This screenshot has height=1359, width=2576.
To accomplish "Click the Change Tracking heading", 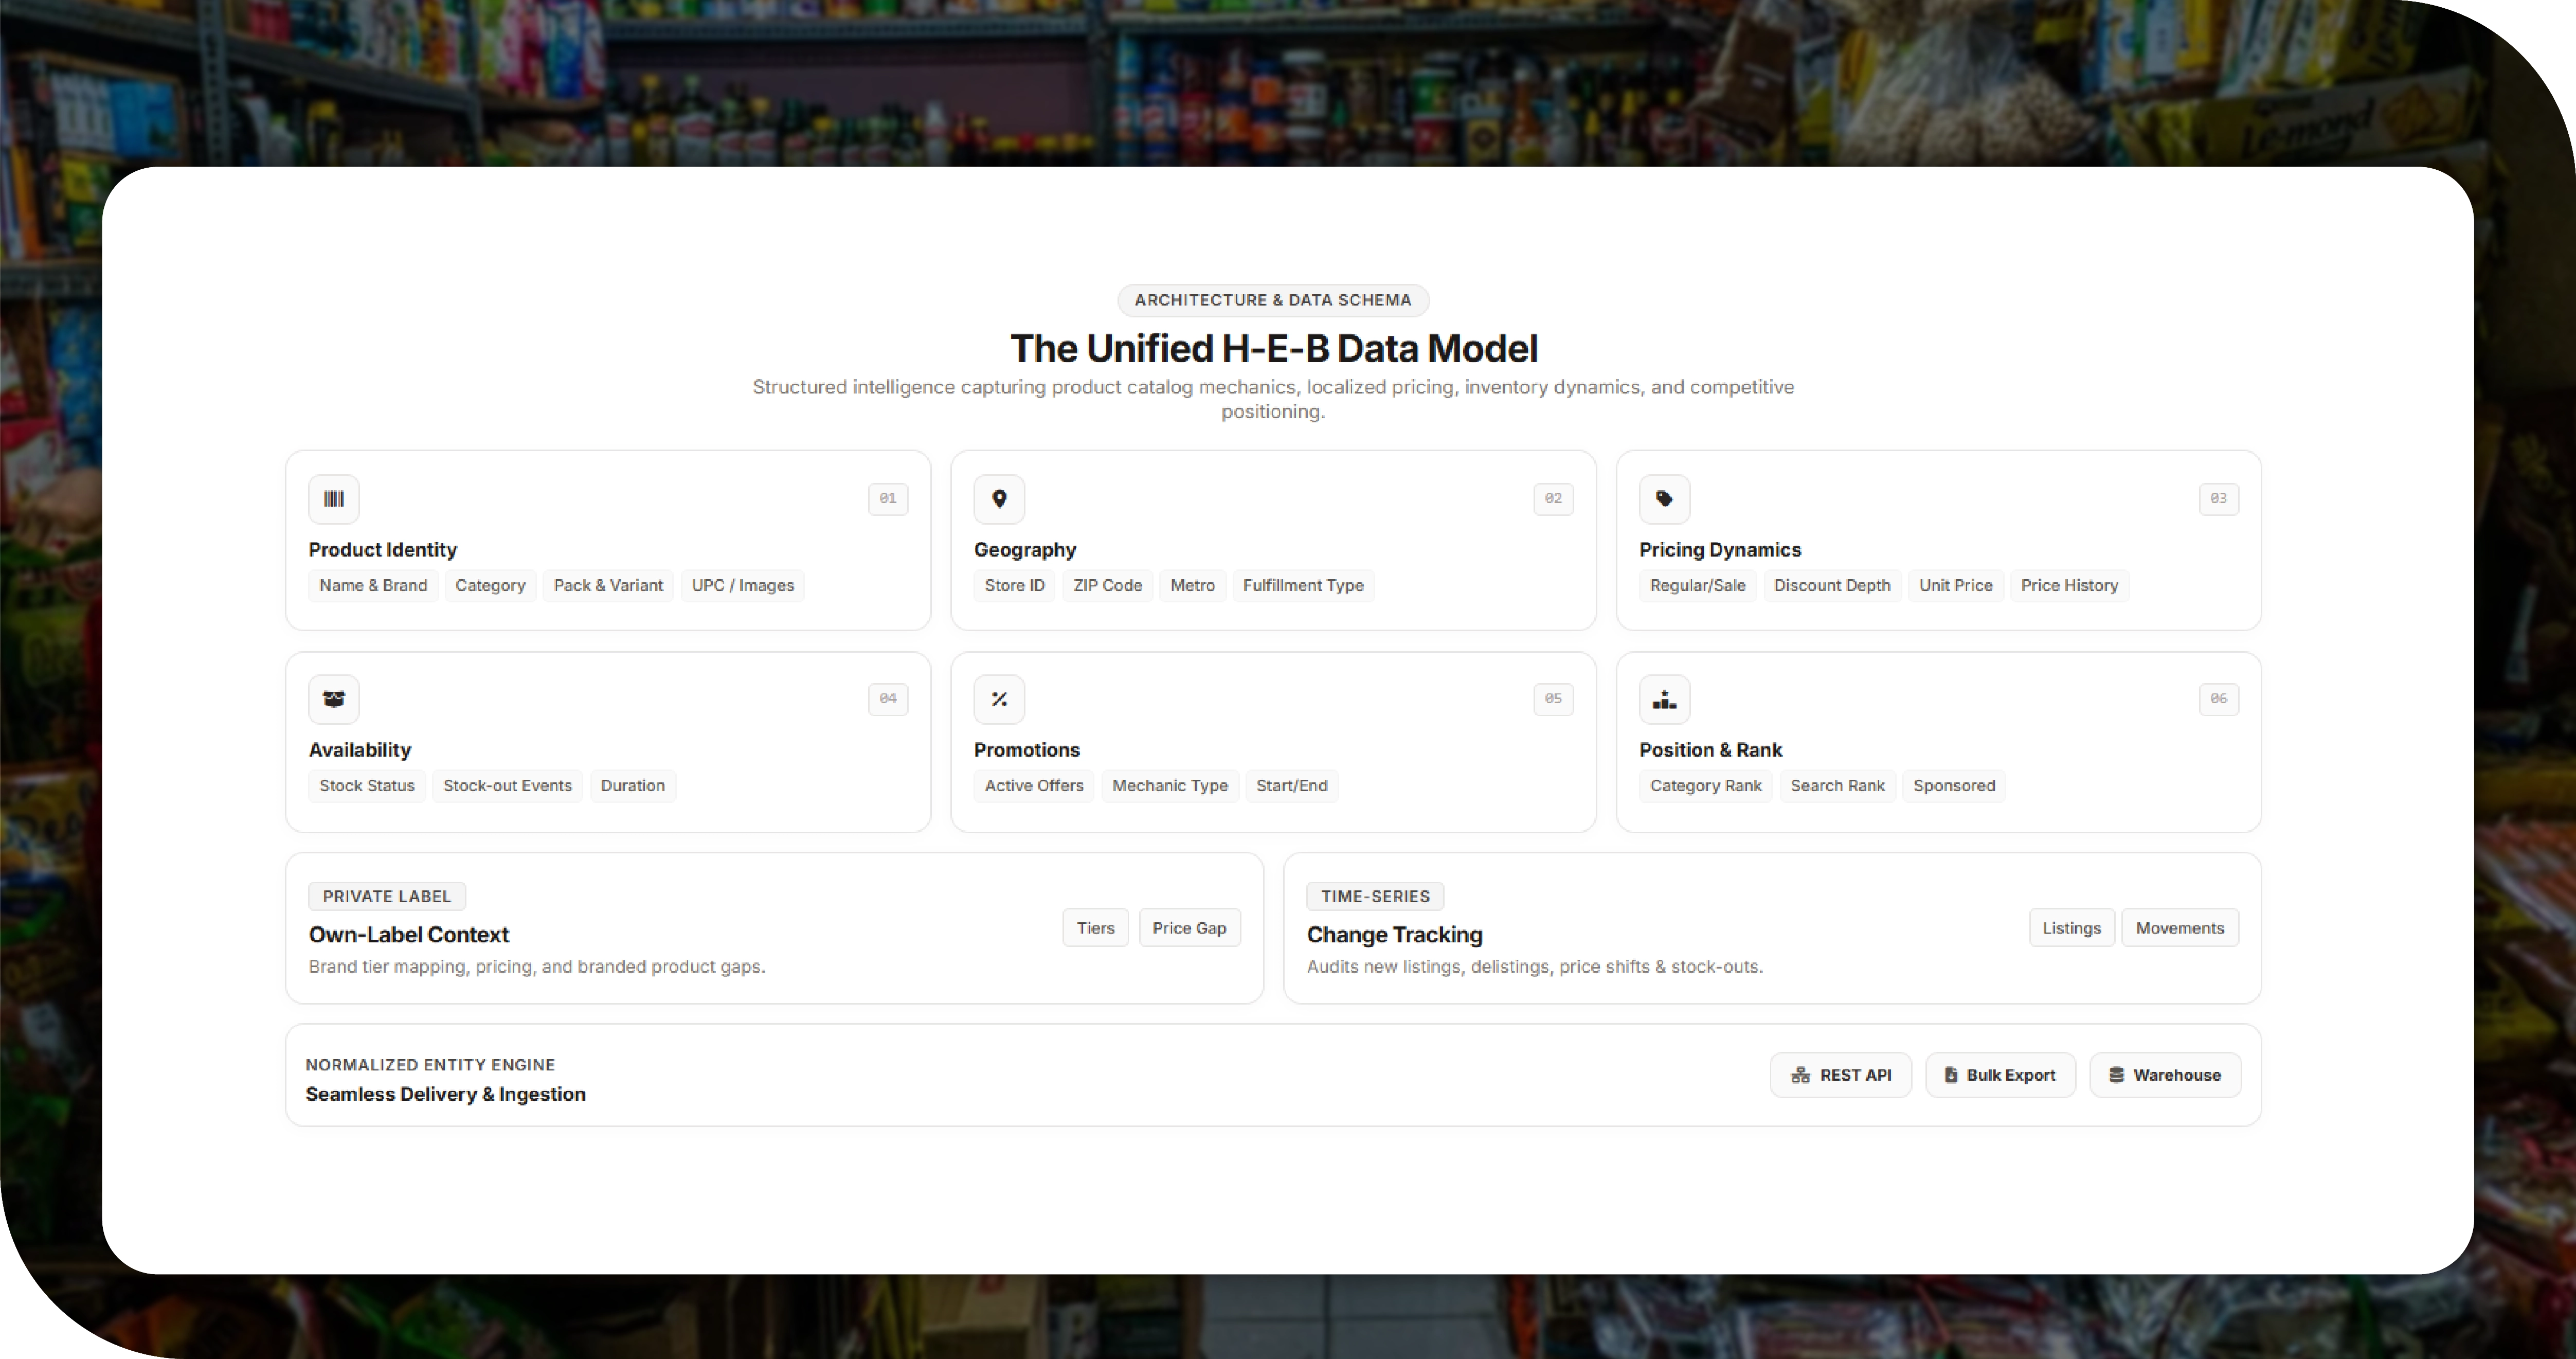I will pyautogui.click(x=1395, y=935).
